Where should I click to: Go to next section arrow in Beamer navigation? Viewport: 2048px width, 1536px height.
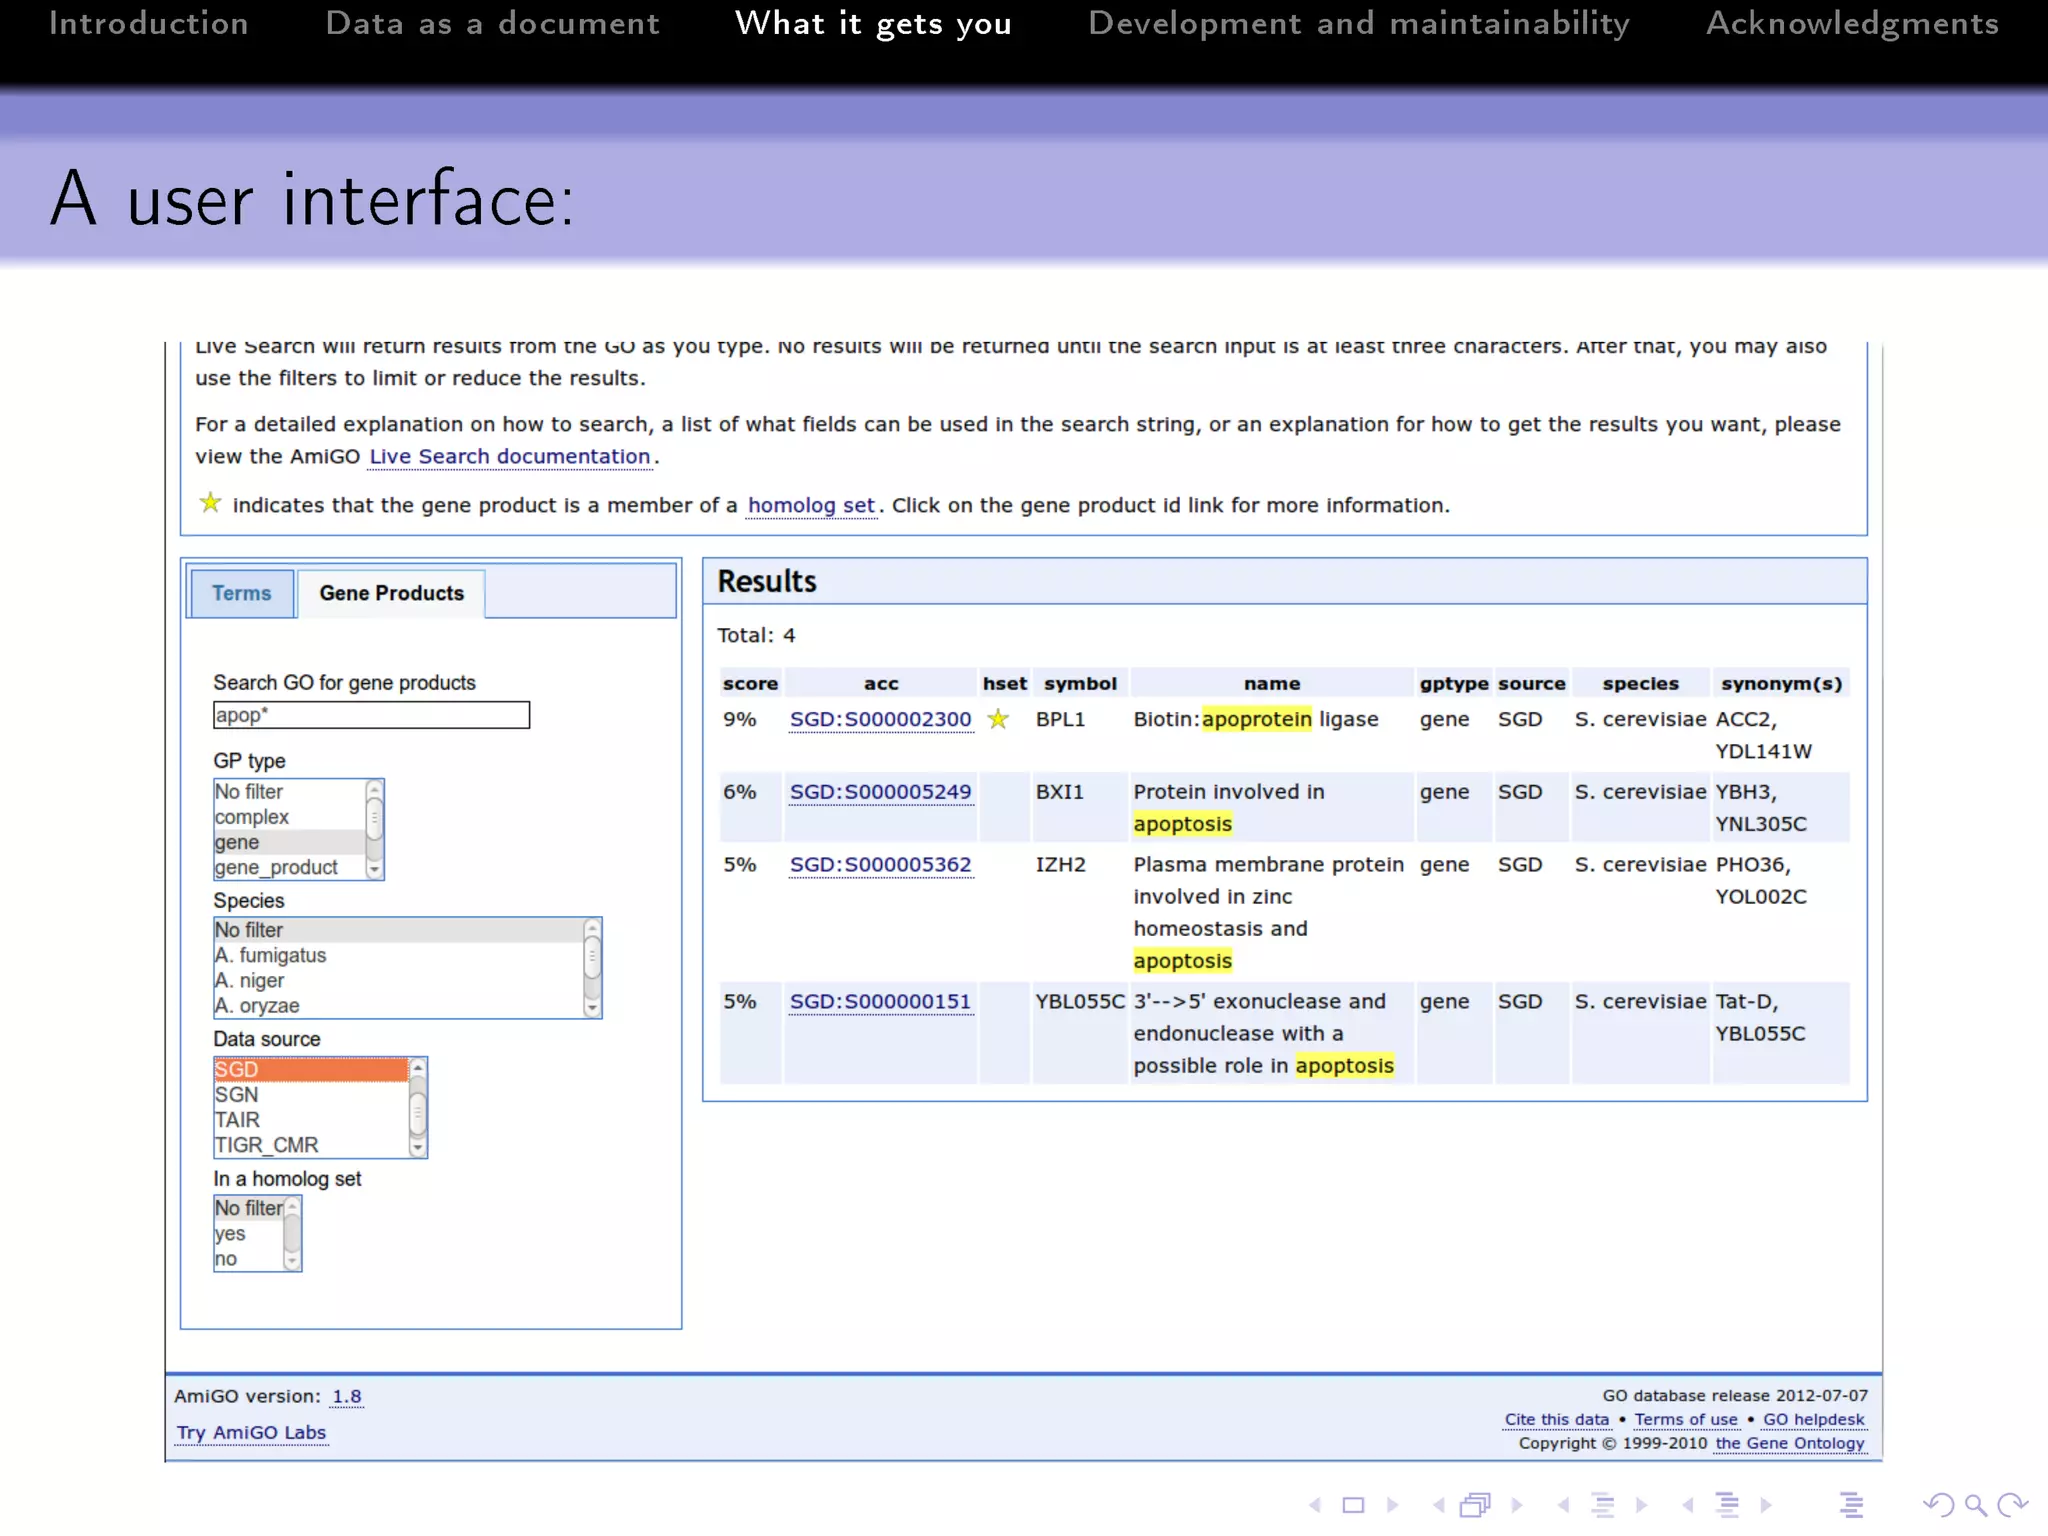(1766, 1504)
